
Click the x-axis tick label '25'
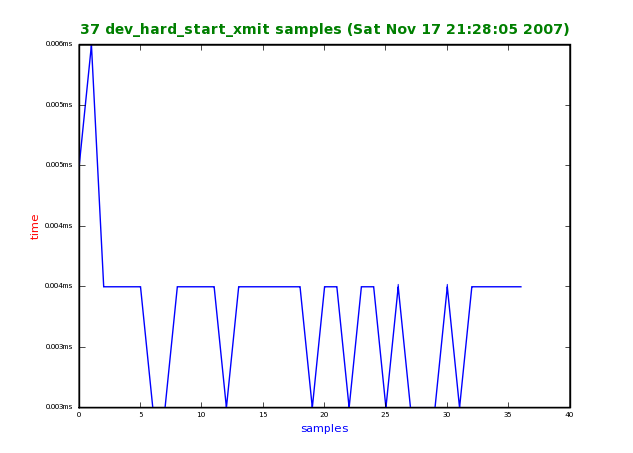tap(386, 415)
